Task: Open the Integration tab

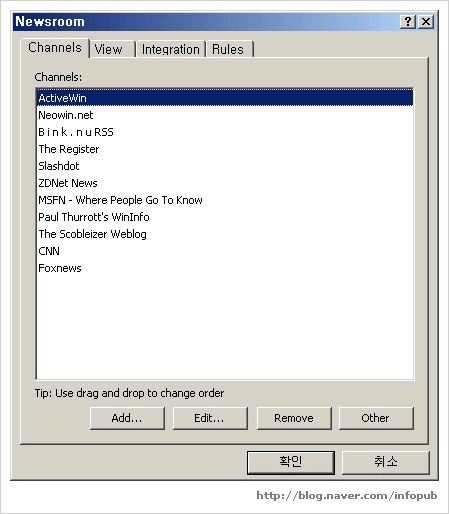Action: click(x=171, y=49)
